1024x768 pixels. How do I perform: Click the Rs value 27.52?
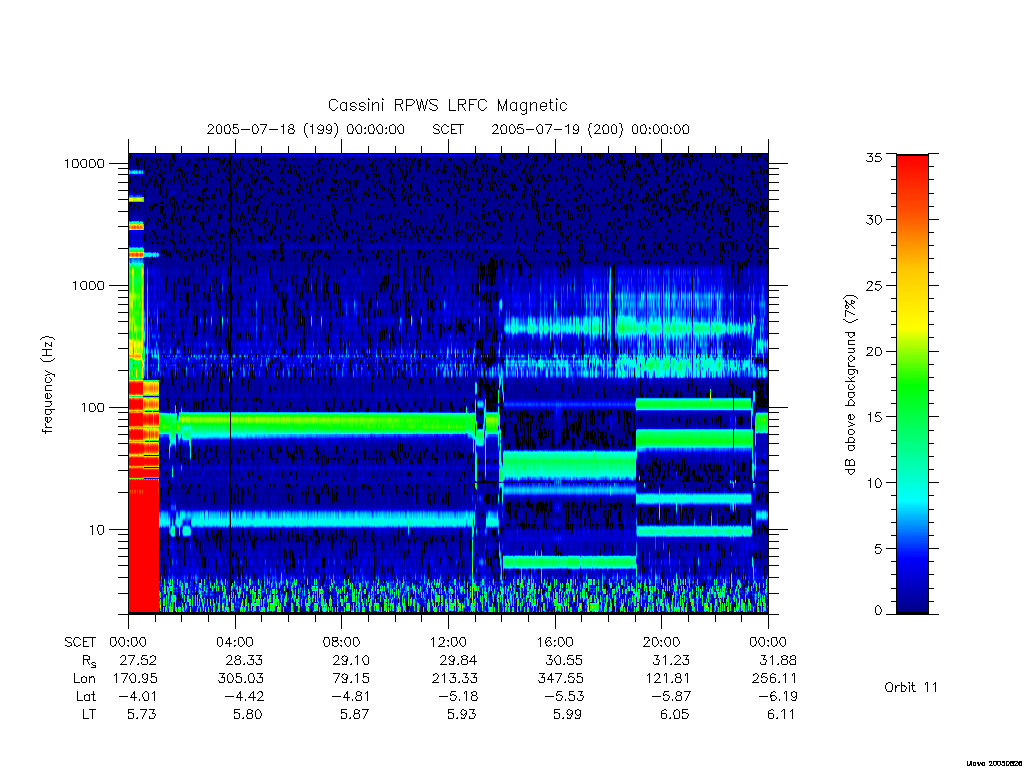[138, 660]
